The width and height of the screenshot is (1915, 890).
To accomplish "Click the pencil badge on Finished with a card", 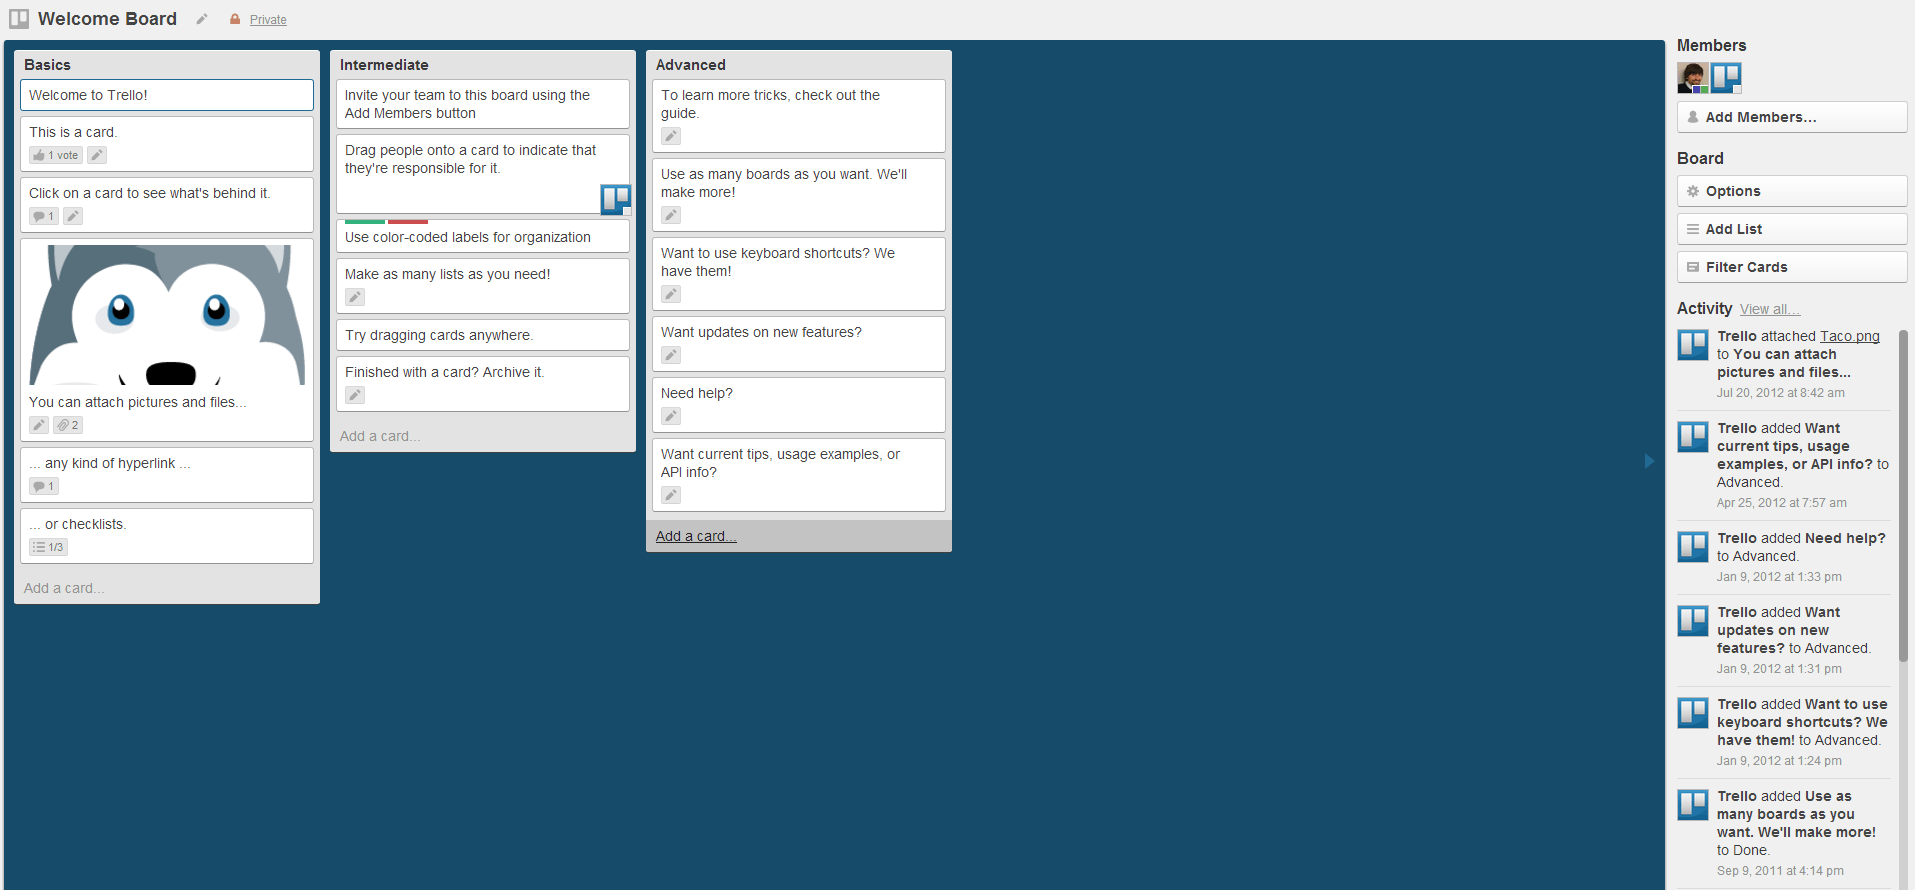I will tap(355, 395).
